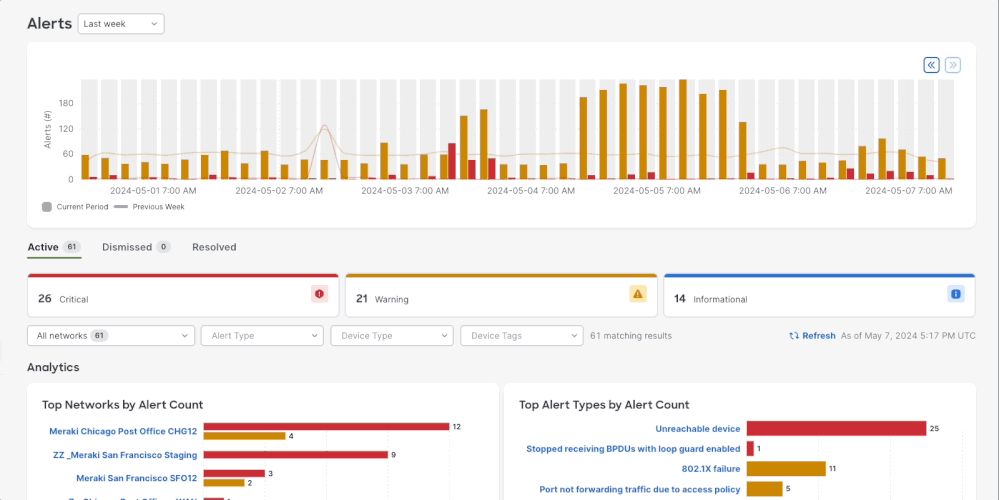999x500 pixels.
Task: Click the next period double-chevron icon
Action: (953, 65)
